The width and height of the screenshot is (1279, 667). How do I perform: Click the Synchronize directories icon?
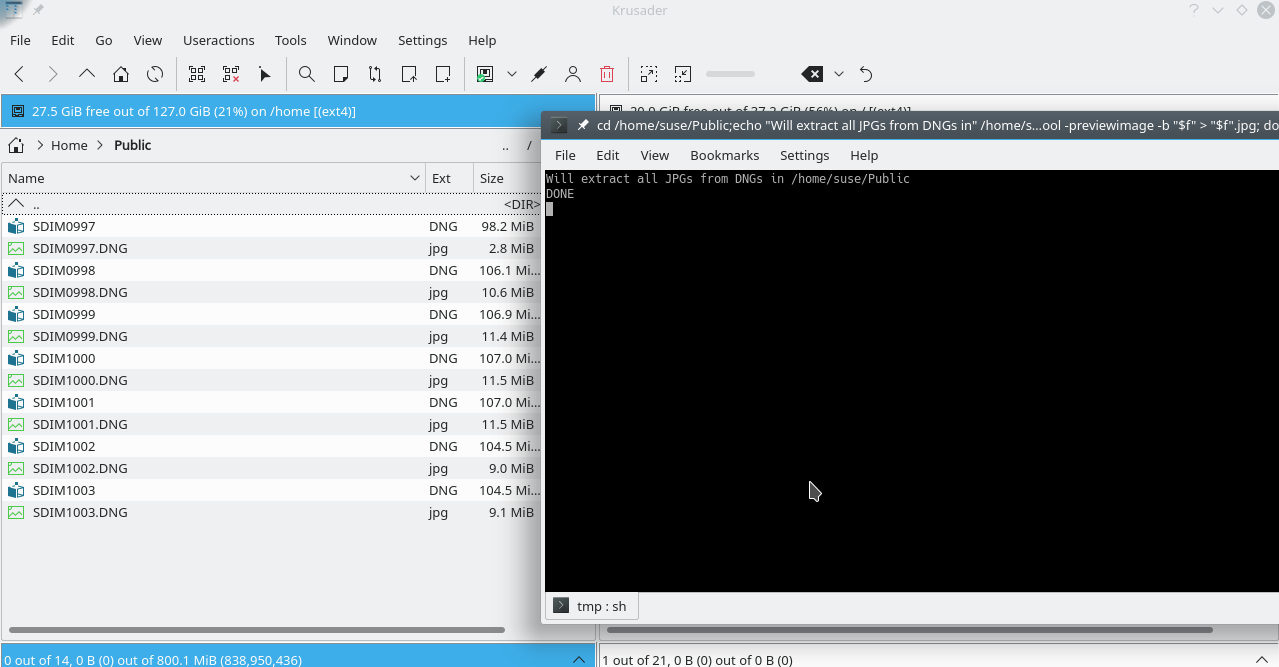tap(375, 74)
